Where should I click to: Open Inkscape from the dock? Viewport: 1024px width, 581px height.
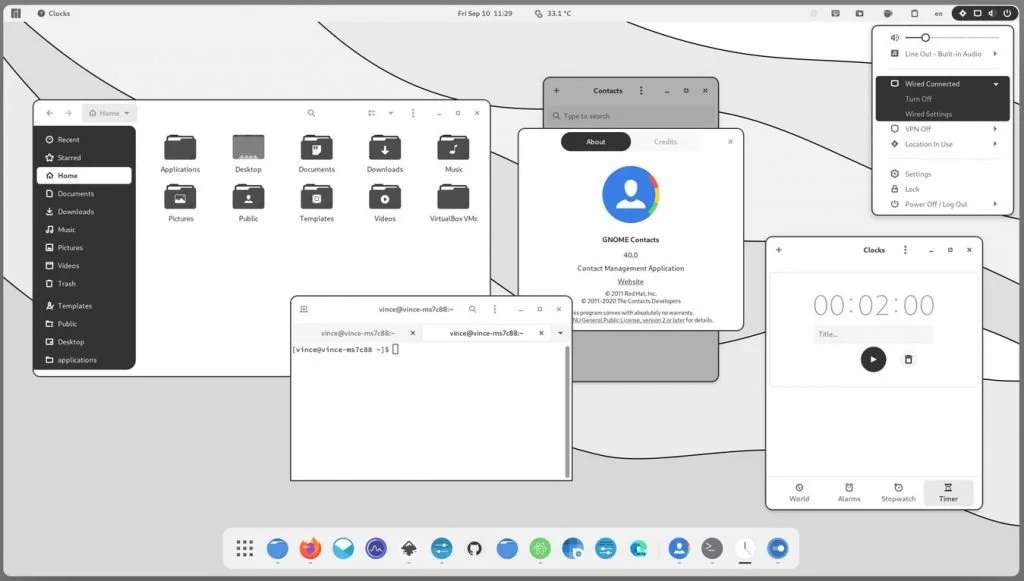pyautogui.click(x=409, y=548)
